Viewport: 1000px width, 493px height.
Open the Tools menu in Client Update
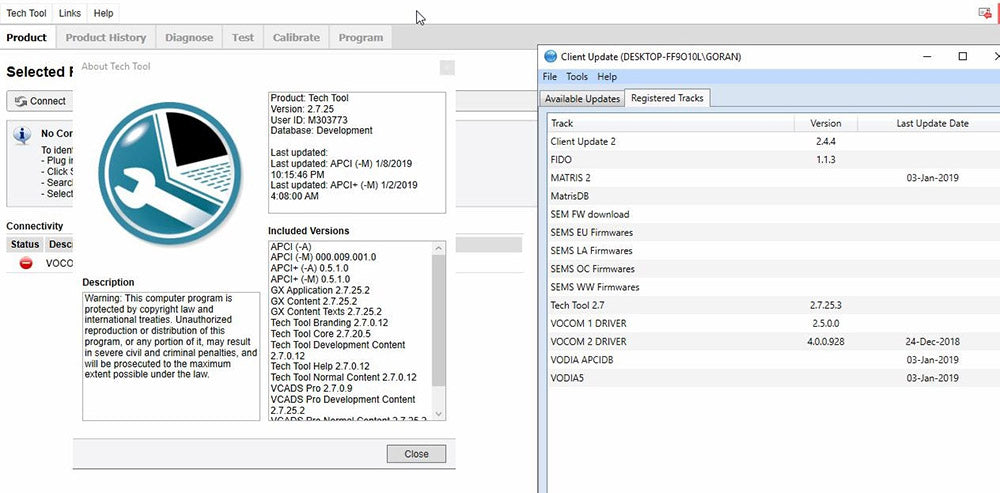[577, 77]
